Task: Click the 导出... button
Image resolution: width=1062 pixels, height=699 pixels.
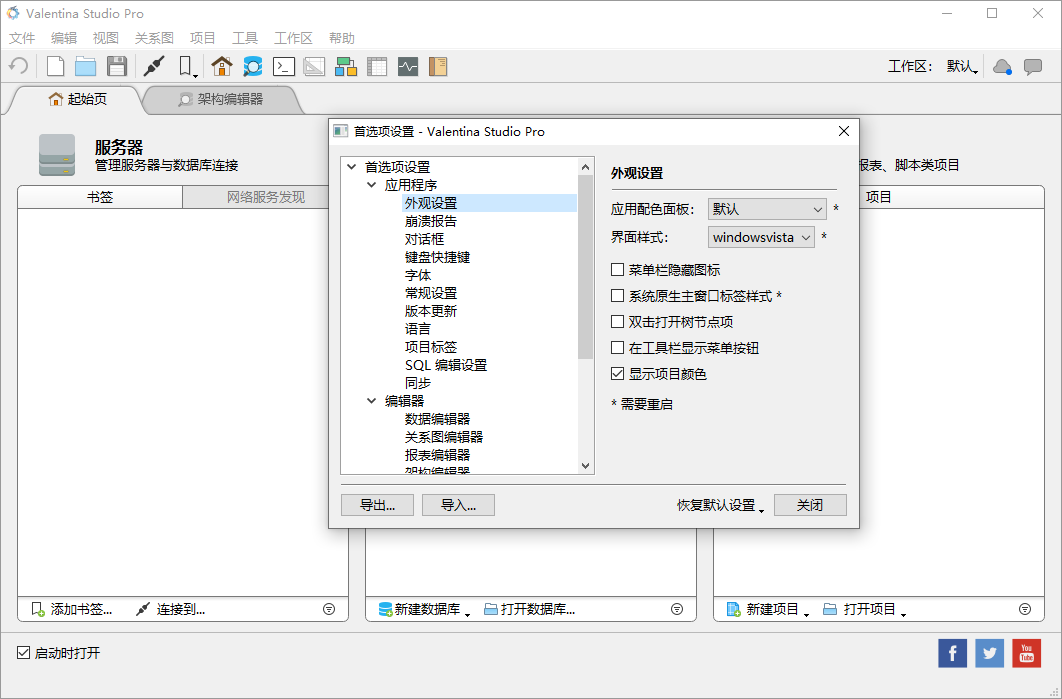Action: [377, 505]
